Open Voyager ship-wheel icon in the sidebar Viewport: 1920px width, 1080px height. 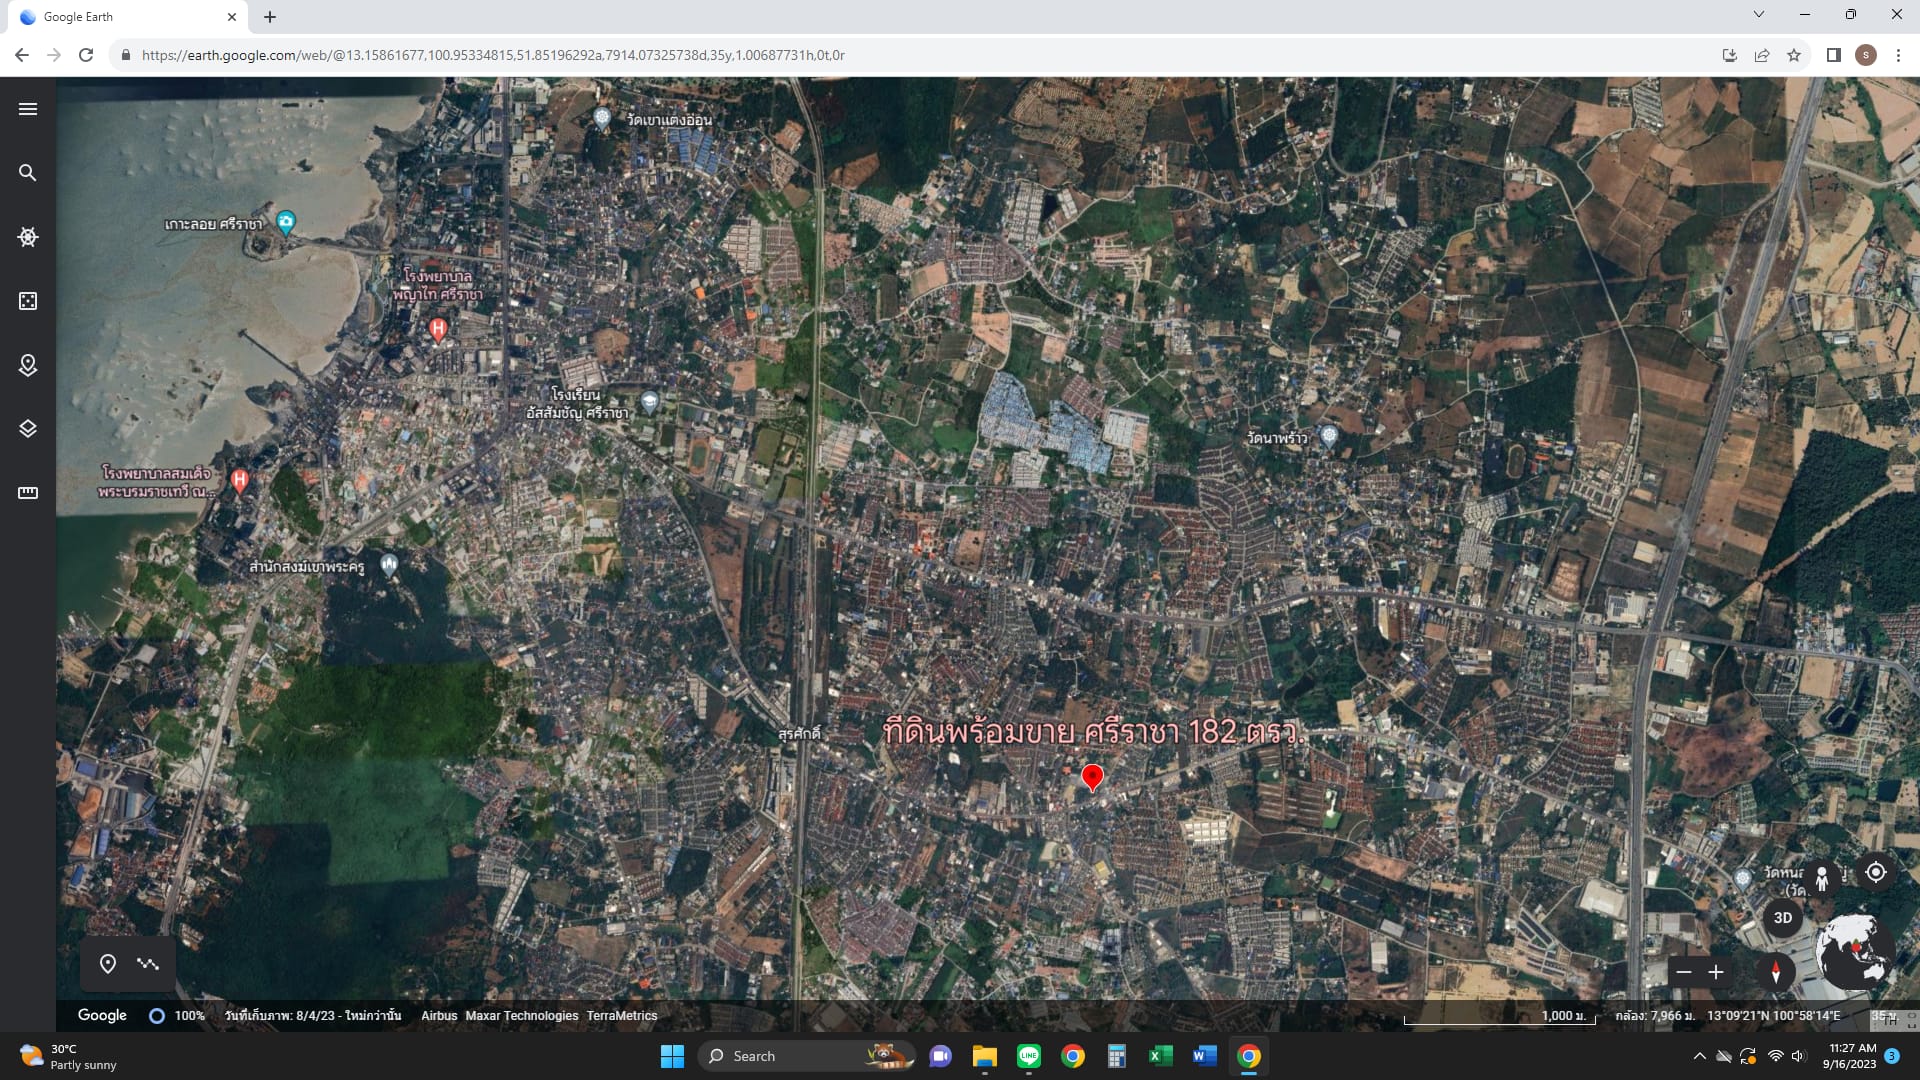[28, 237]
